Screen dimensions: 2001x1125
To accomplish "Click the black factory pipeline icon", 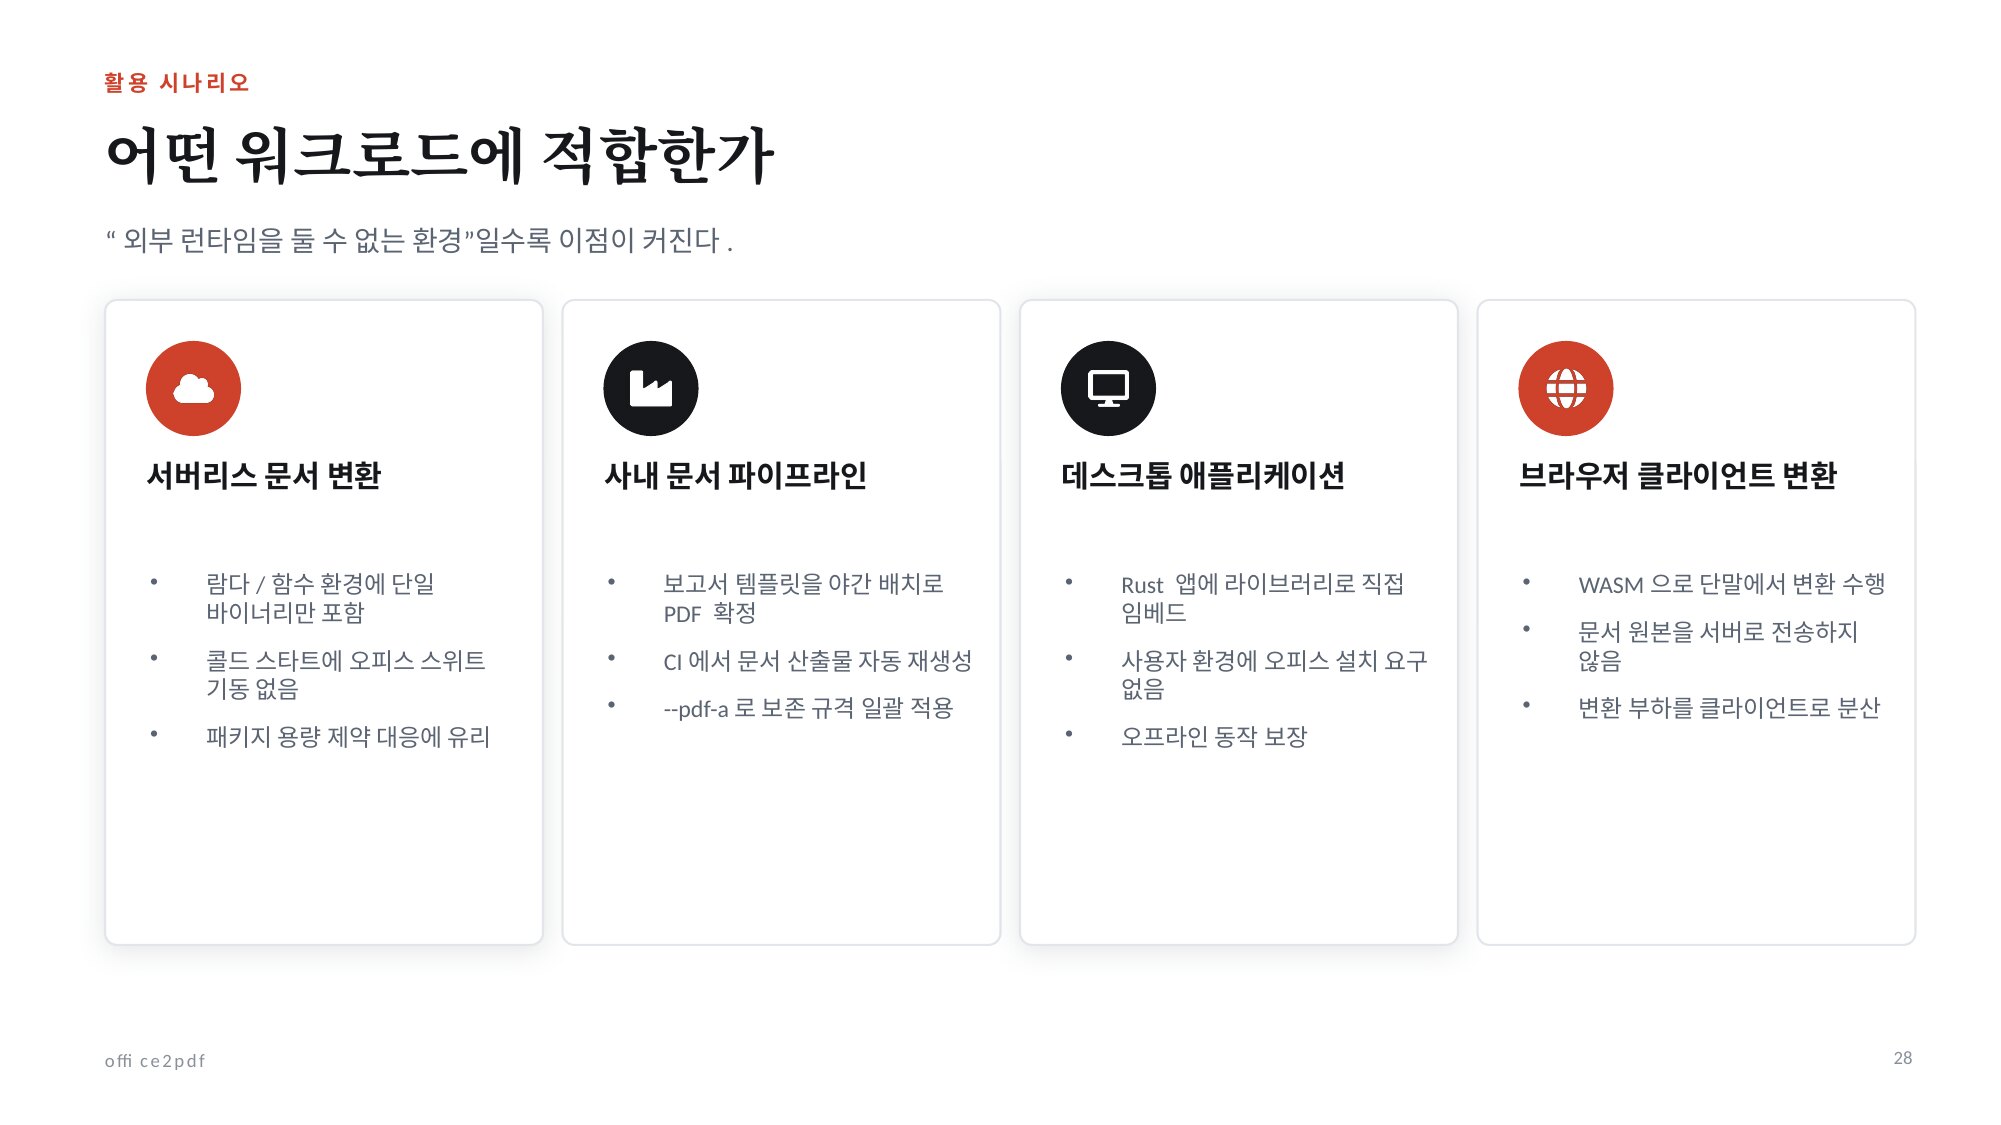I will coord(651,388).
